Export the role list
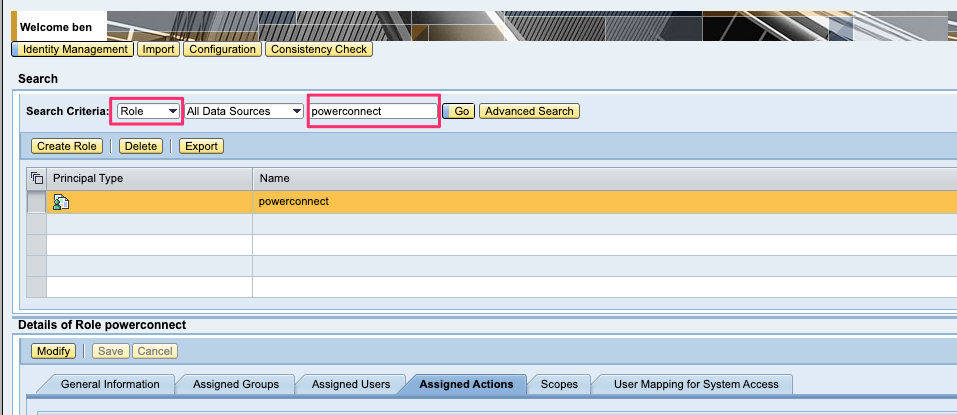This screenshot has width=957, height=415. 201,146
